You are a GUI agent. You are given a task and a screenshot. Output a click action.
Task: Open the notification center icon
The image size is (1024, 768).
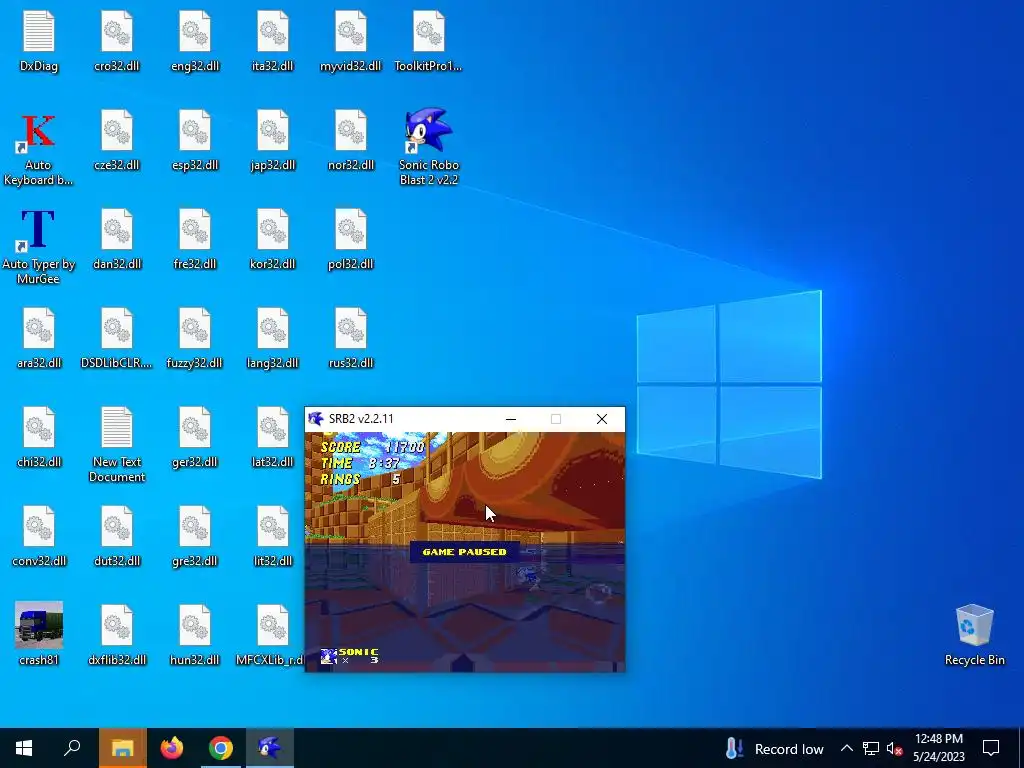[x=991, y=748]
